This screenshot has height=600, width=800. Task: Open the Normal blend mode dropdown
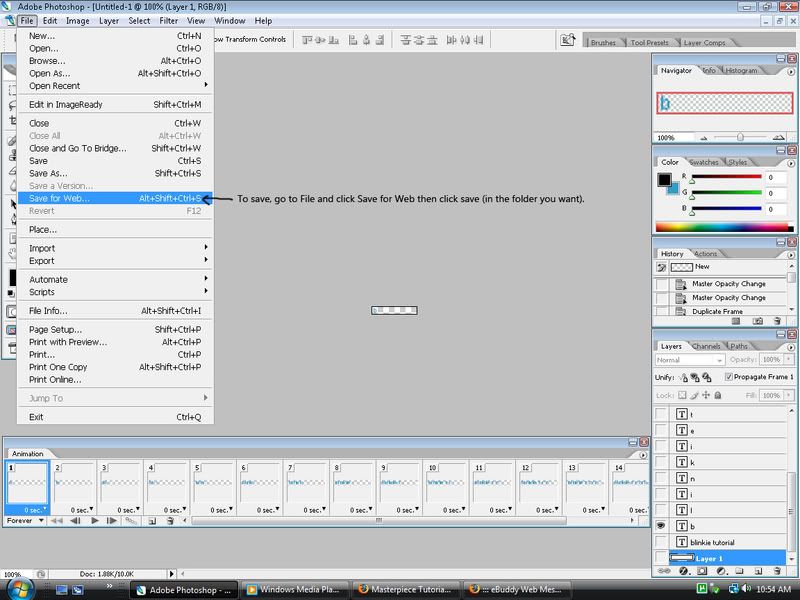coord(690,360)
